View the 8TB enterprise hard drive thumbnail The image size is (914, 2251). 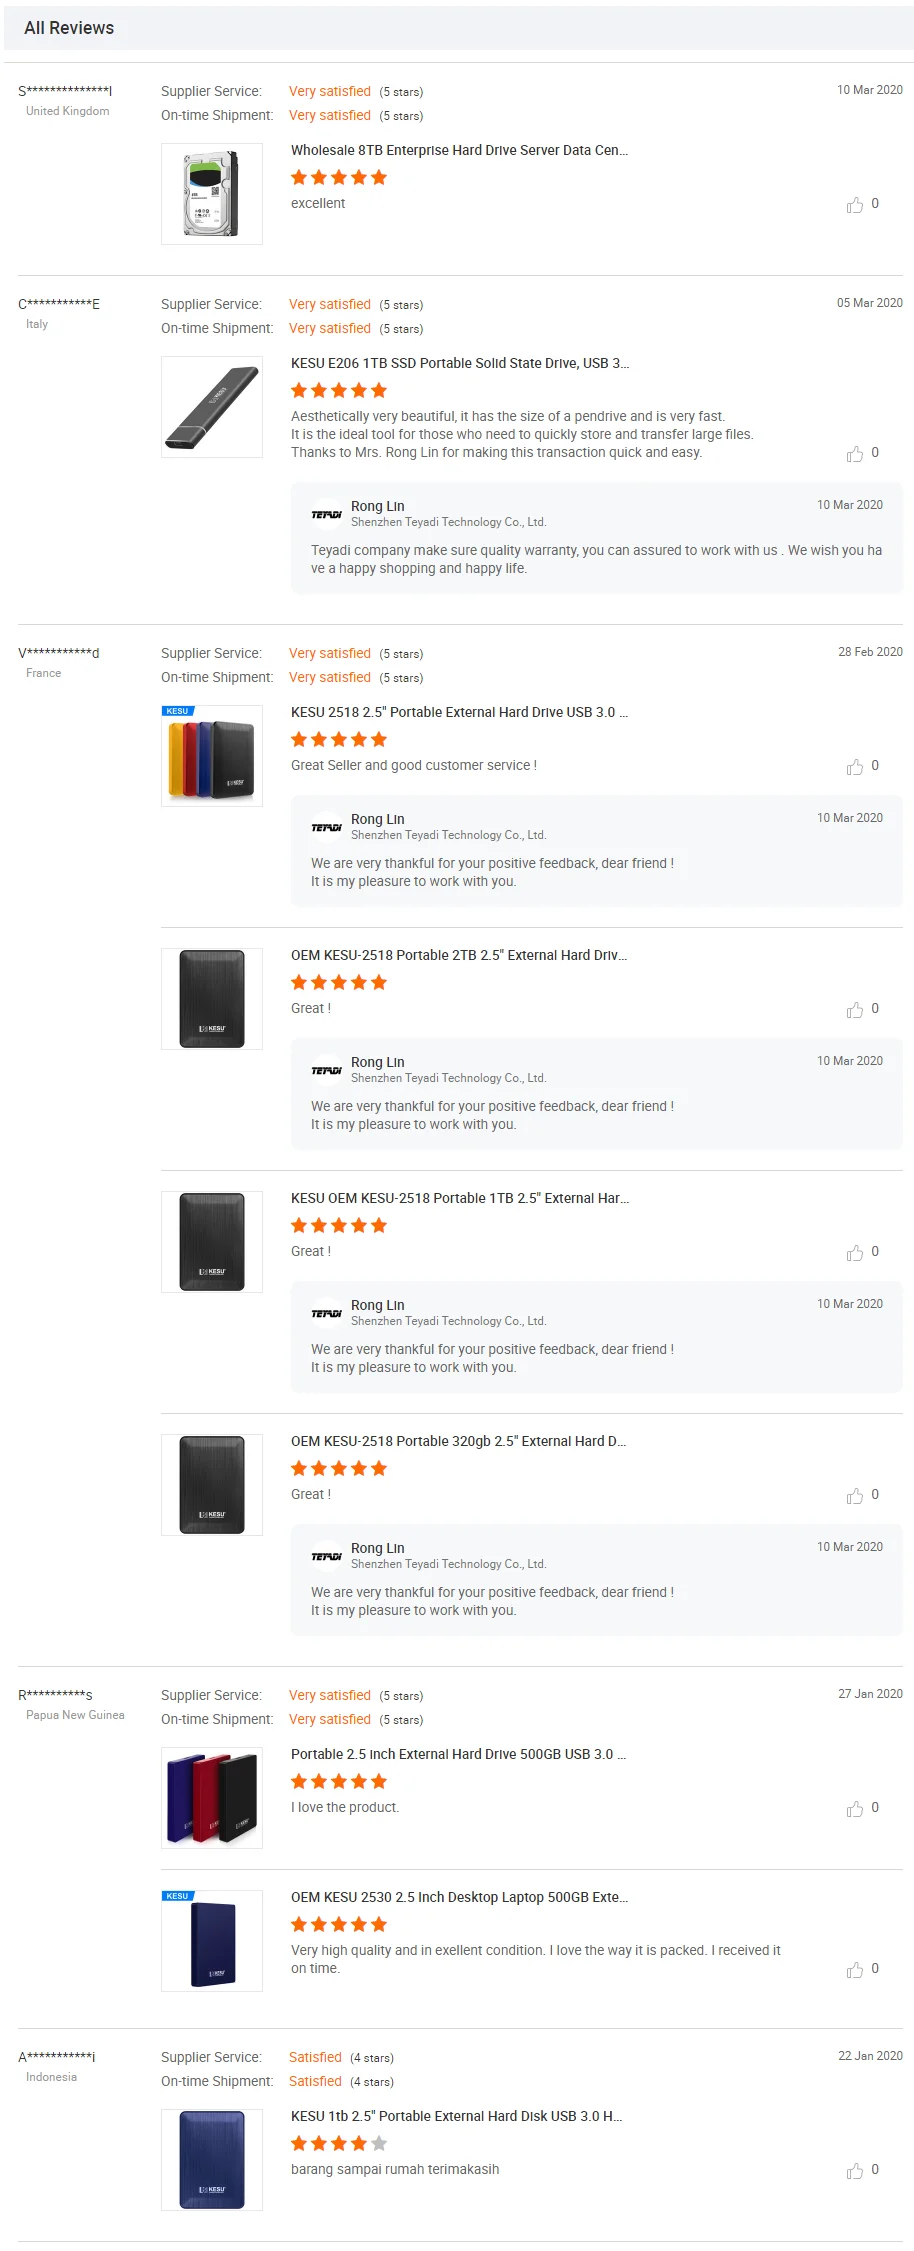click(212, 194)
